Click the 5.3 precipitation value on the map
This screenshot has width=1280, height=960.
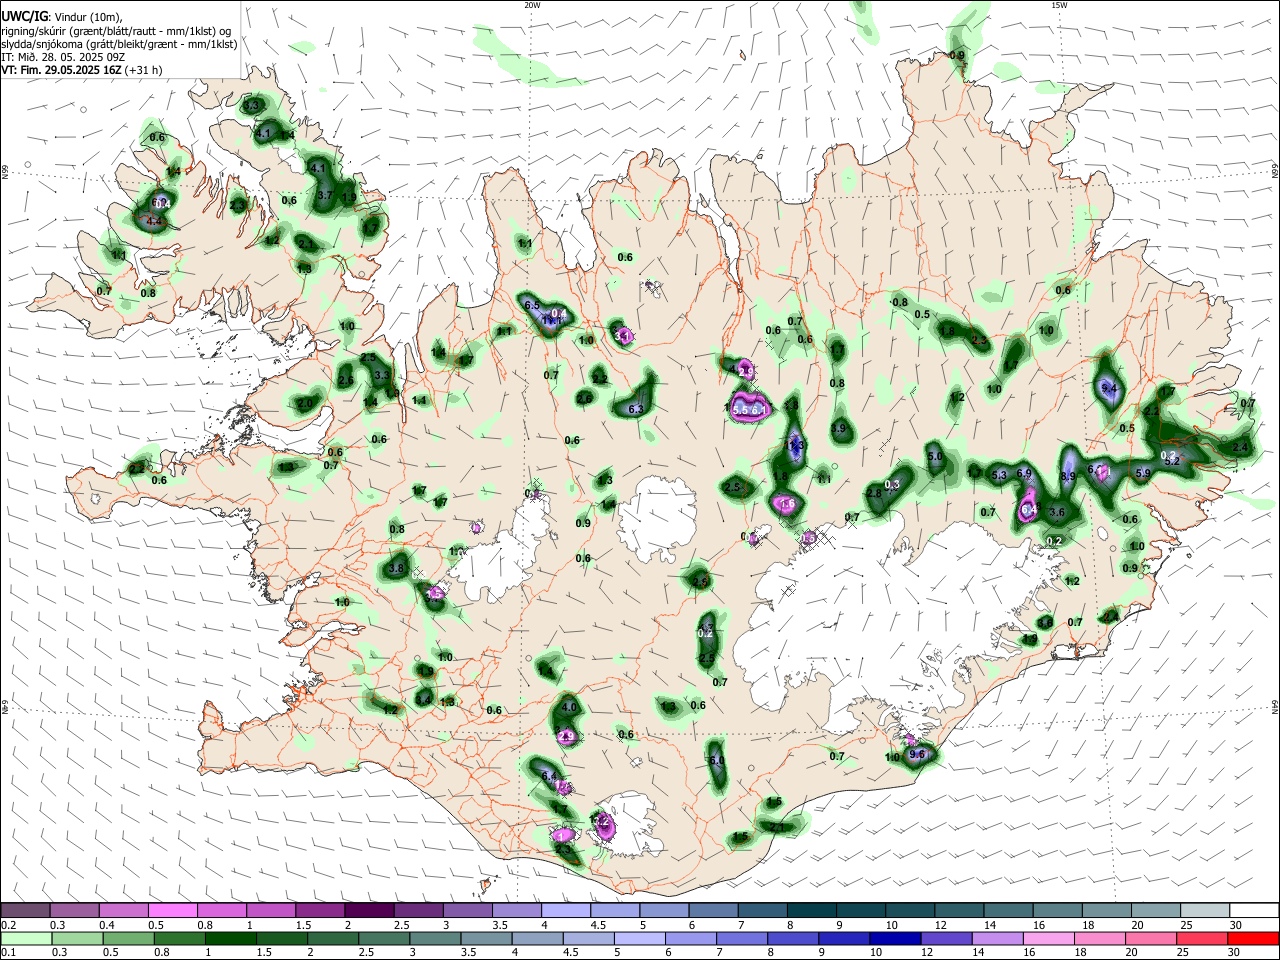(999, 475)
